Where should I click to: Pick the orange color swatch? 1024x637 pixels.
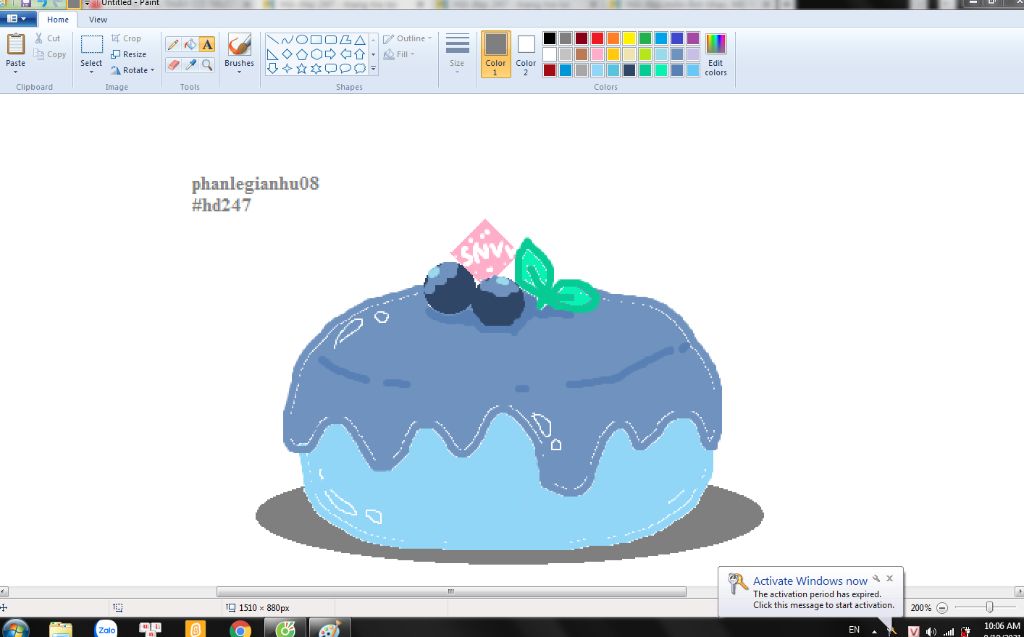(x=613, y=38)
